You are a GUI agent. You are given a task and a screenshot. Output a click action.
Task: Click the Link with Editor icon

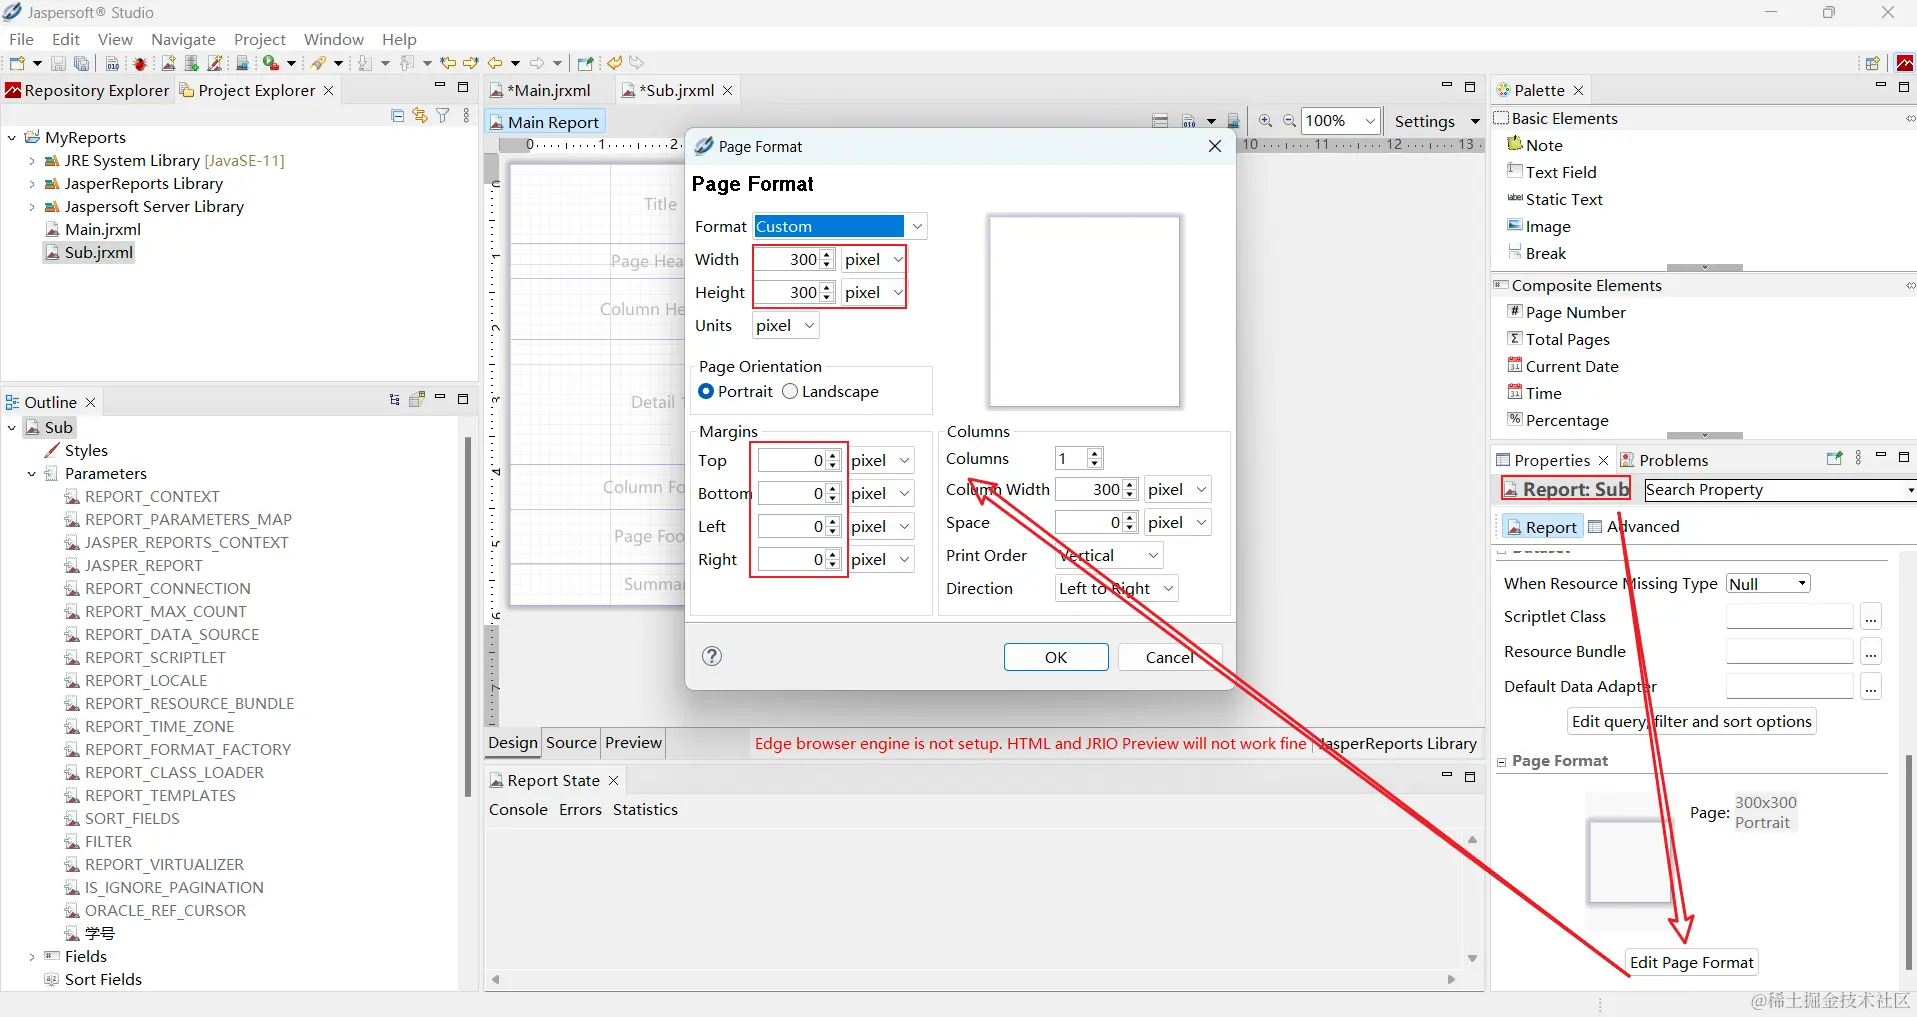(420, 116)
